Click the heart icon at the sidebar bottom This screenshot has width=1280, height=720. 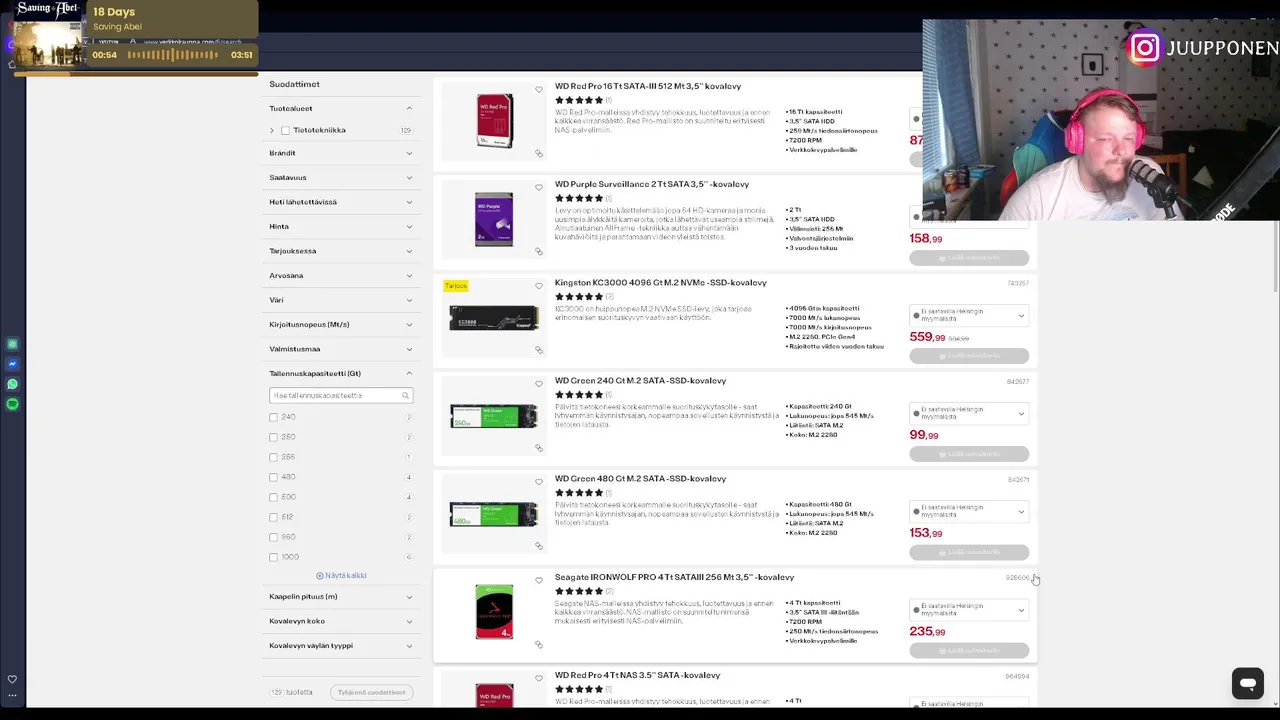[12, 679]
